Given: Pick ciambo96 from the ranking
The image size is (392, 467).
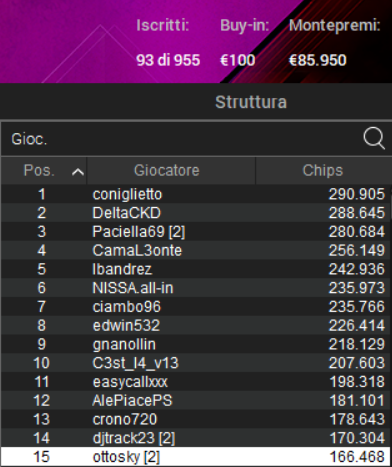Looking at the screenshot, I should (195, 306).
